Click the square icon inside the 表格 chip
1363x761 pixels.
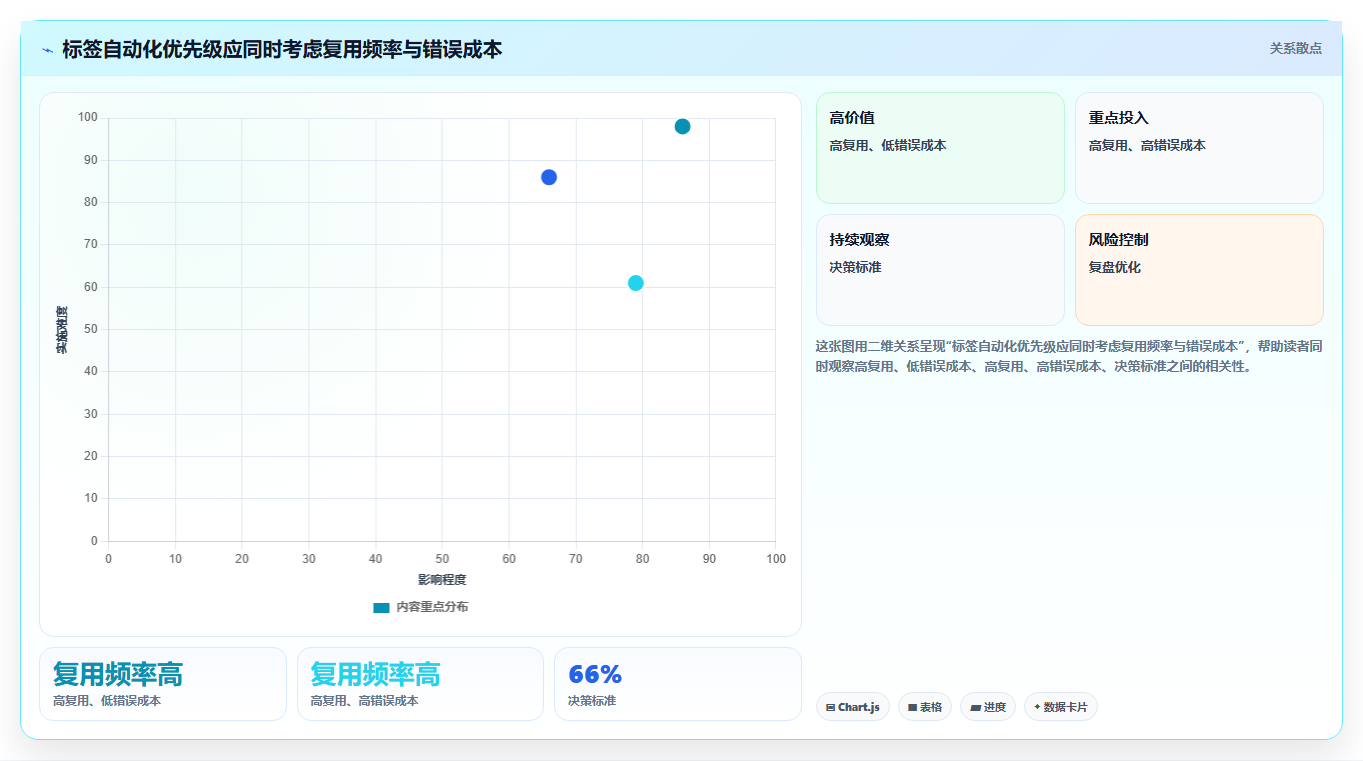tap(912, 707)
